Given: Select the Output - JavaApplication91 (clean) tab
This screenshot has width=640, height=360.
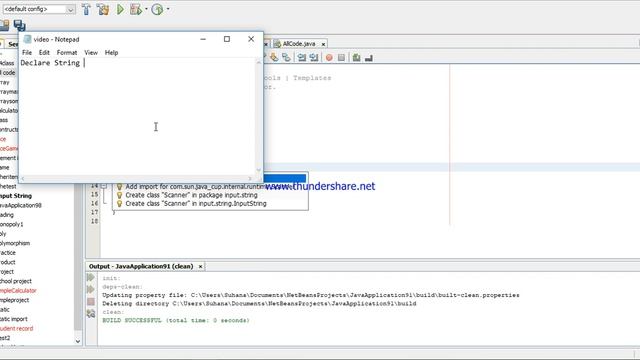Looking at the screenshot, I should (x=141, y=266).
